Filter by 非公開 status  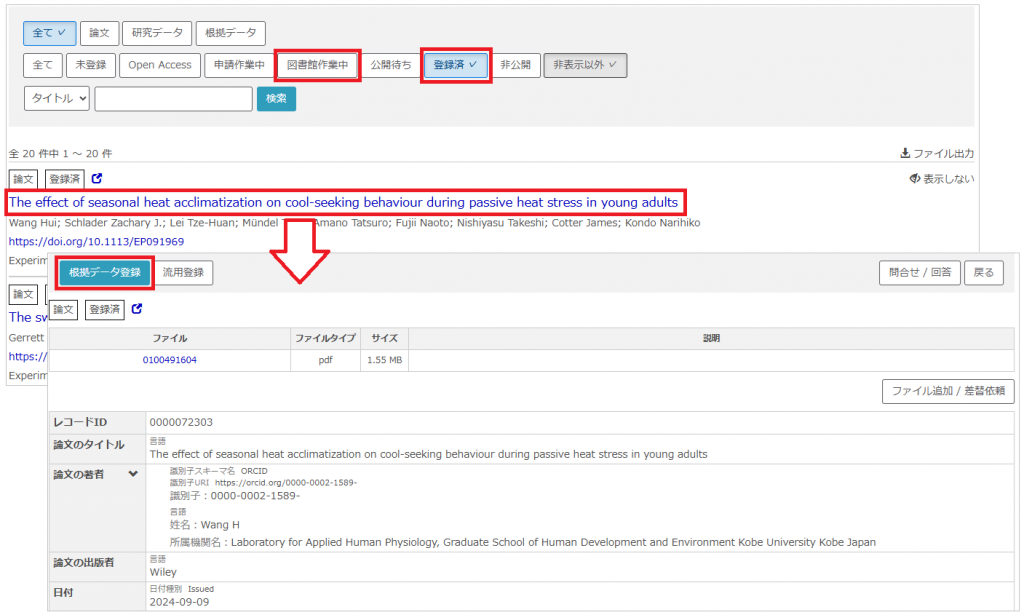[x=515, y=65]
